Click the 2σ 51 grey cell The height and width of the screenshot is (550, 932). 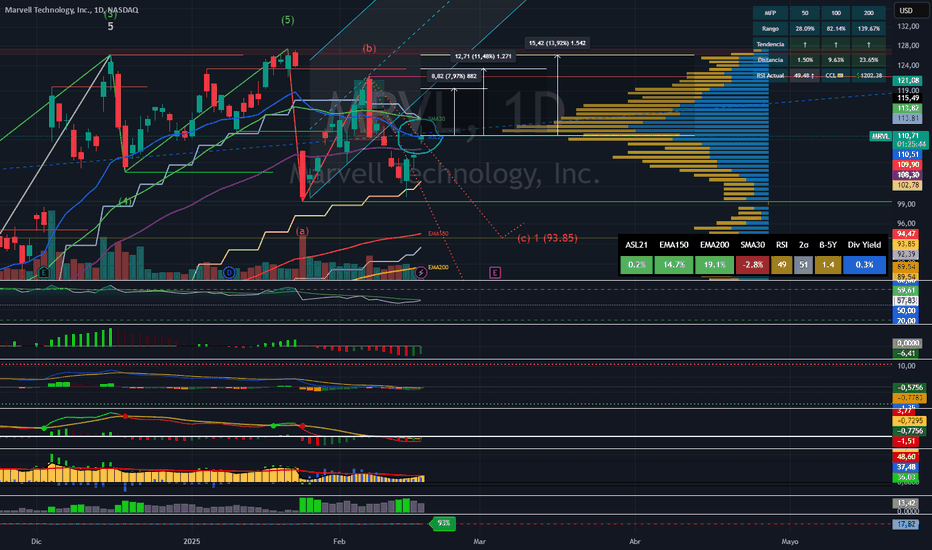[x=804, y=265]
